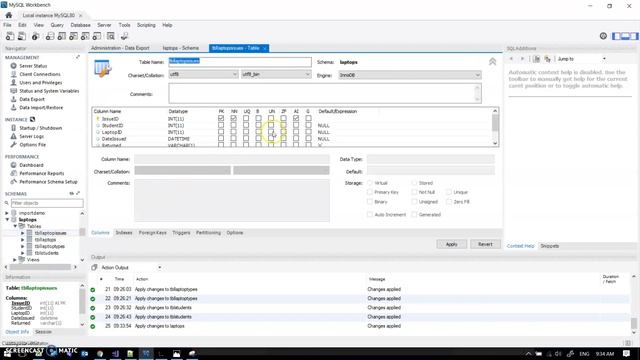Click the open SQL script toolbar icon
This screenshot has height=360, width=640.
coord(22,36)
